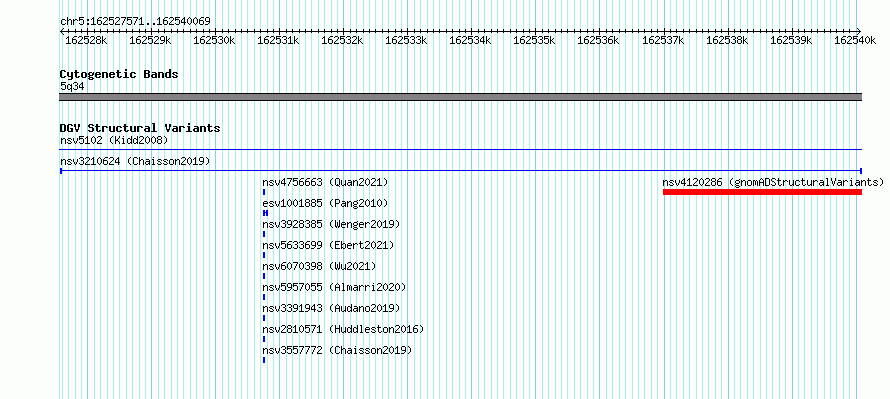The height and width of the screenshot is (399, 890).
Task: Select the nsv3928385 (Wenger2019) variant label
Action: click(331, 224)
